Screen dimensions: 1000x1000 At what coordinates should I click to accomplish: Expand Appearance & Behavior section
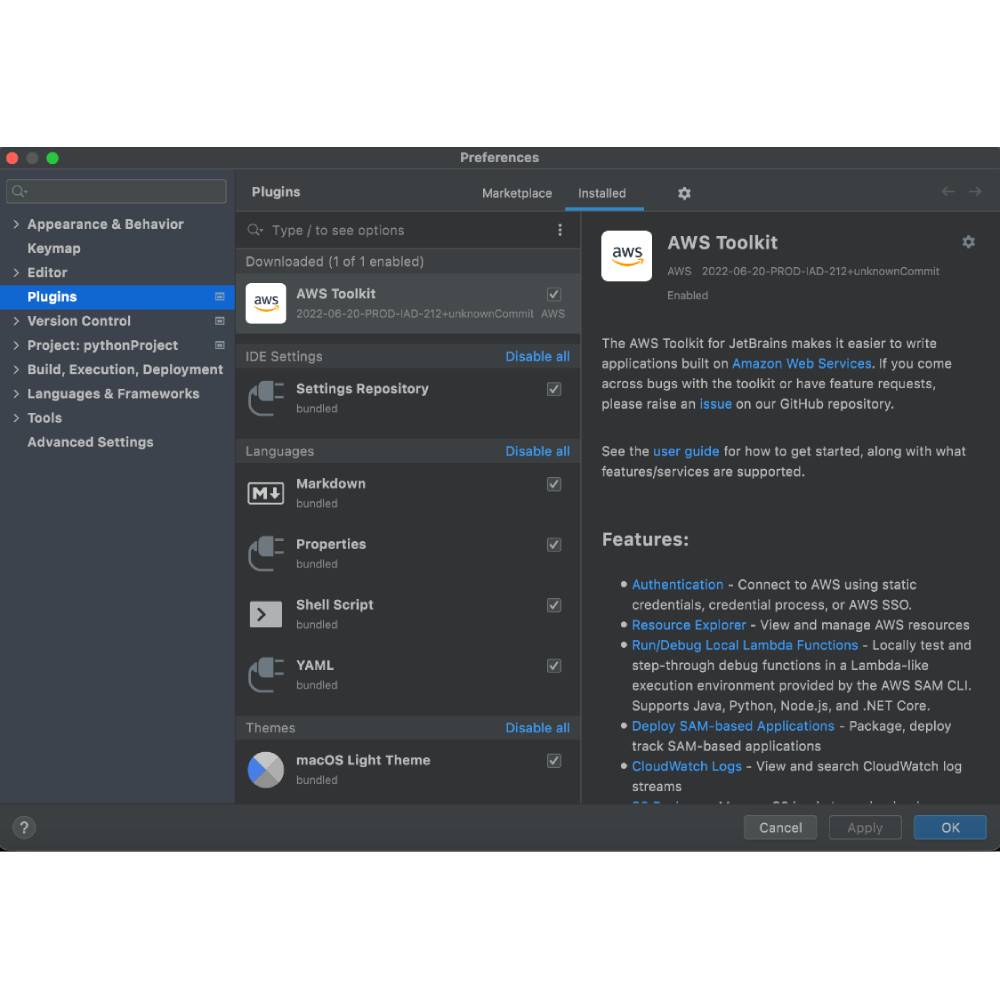pos(16,224)
